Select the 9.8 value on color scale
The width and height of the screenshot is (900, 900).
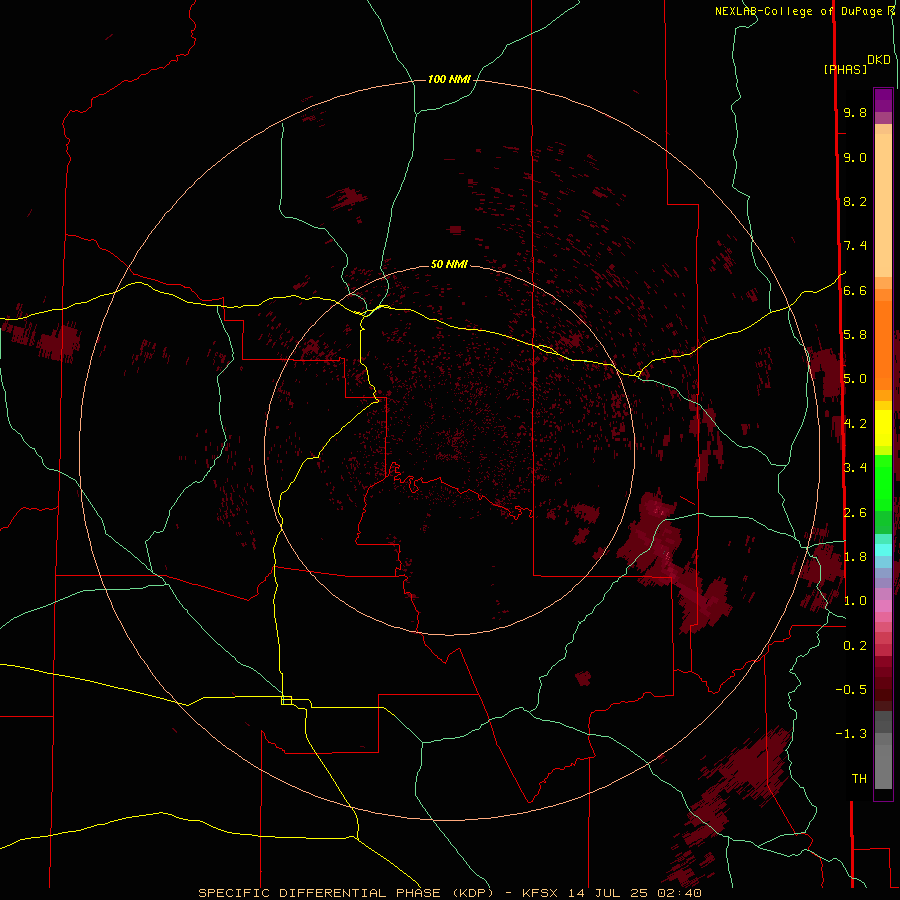click(x=855, y=112)
